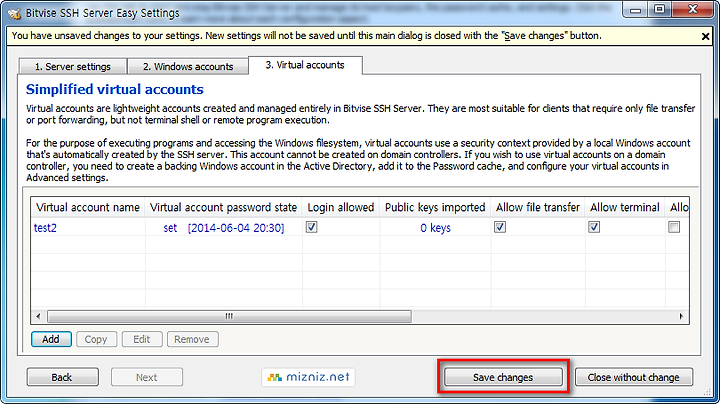This screenshot has width=720, height=404.
Task: Click Close without change button
Action: (x=634, y=377)
